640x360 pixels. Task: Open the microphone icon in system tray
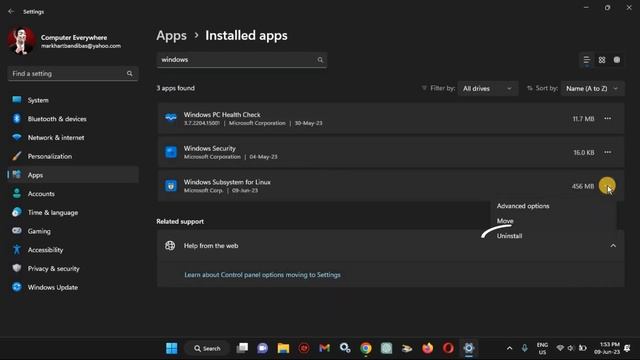coord(524,348)
